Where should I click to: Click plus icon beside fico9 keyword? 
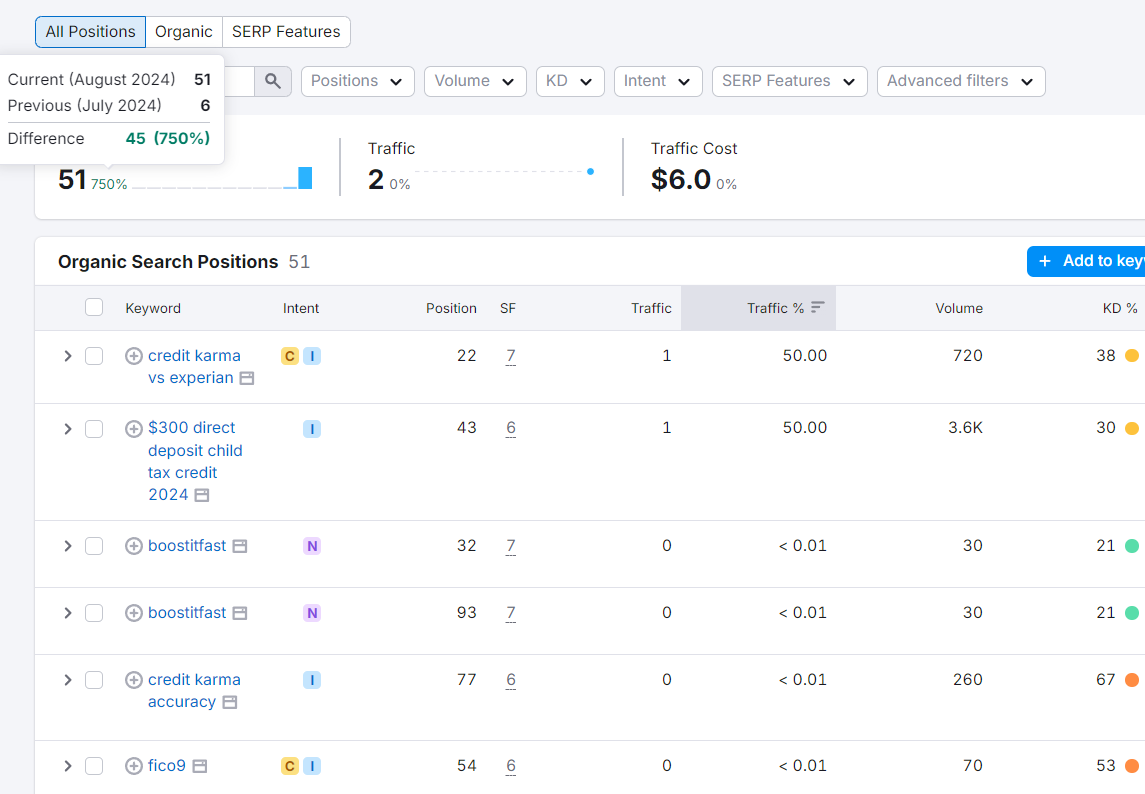coord(134,766)
